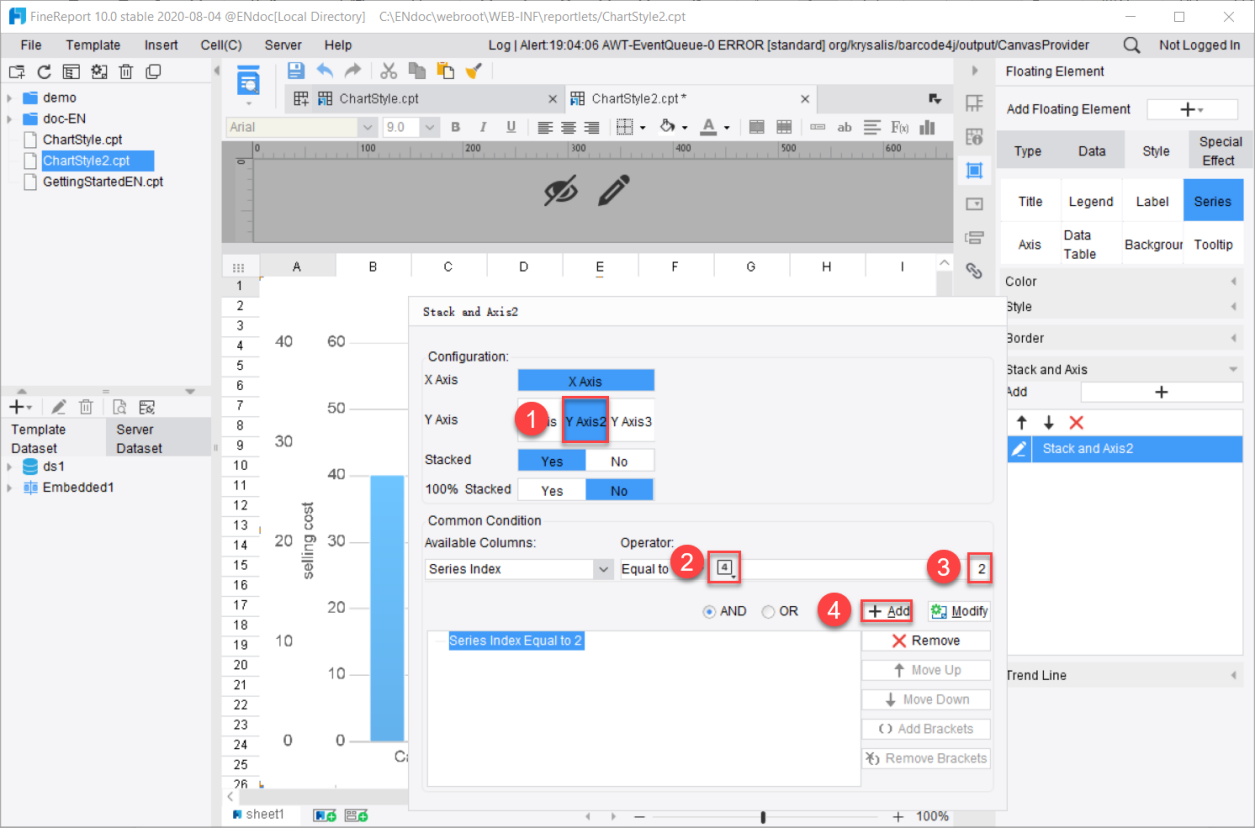Open the Template menu
Image resolution: width=1255 pixels, height=828 pixels.
(x=93, y=45)
